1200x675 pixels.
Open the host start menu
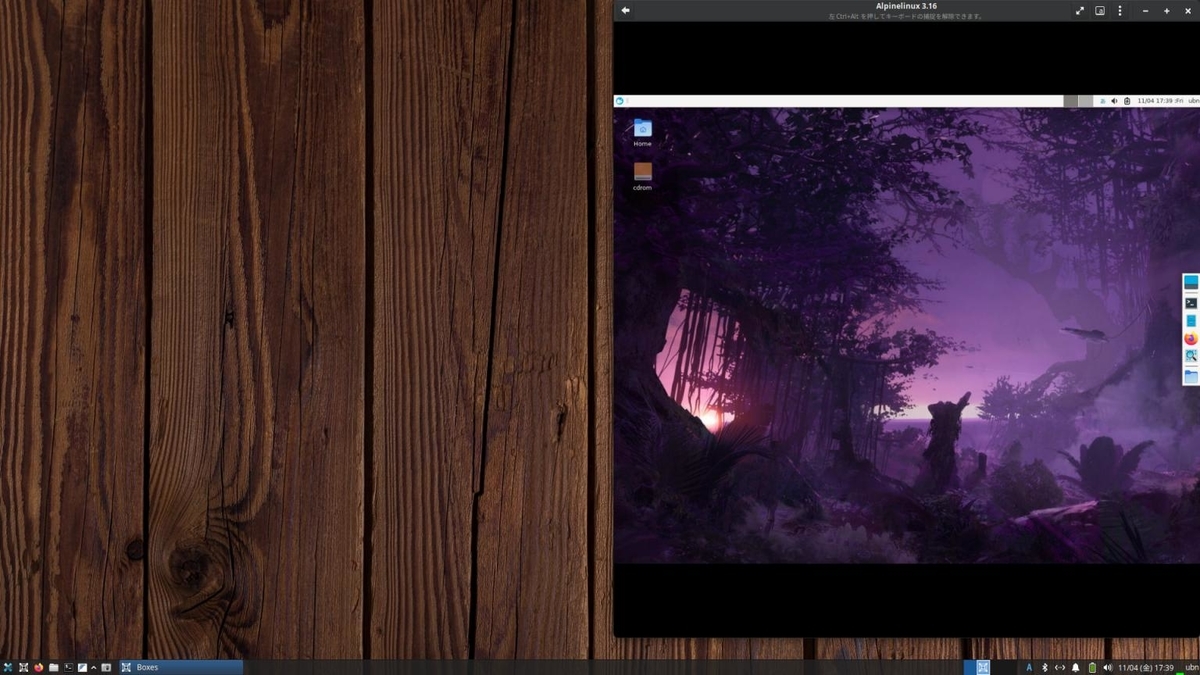pos(8,667)
